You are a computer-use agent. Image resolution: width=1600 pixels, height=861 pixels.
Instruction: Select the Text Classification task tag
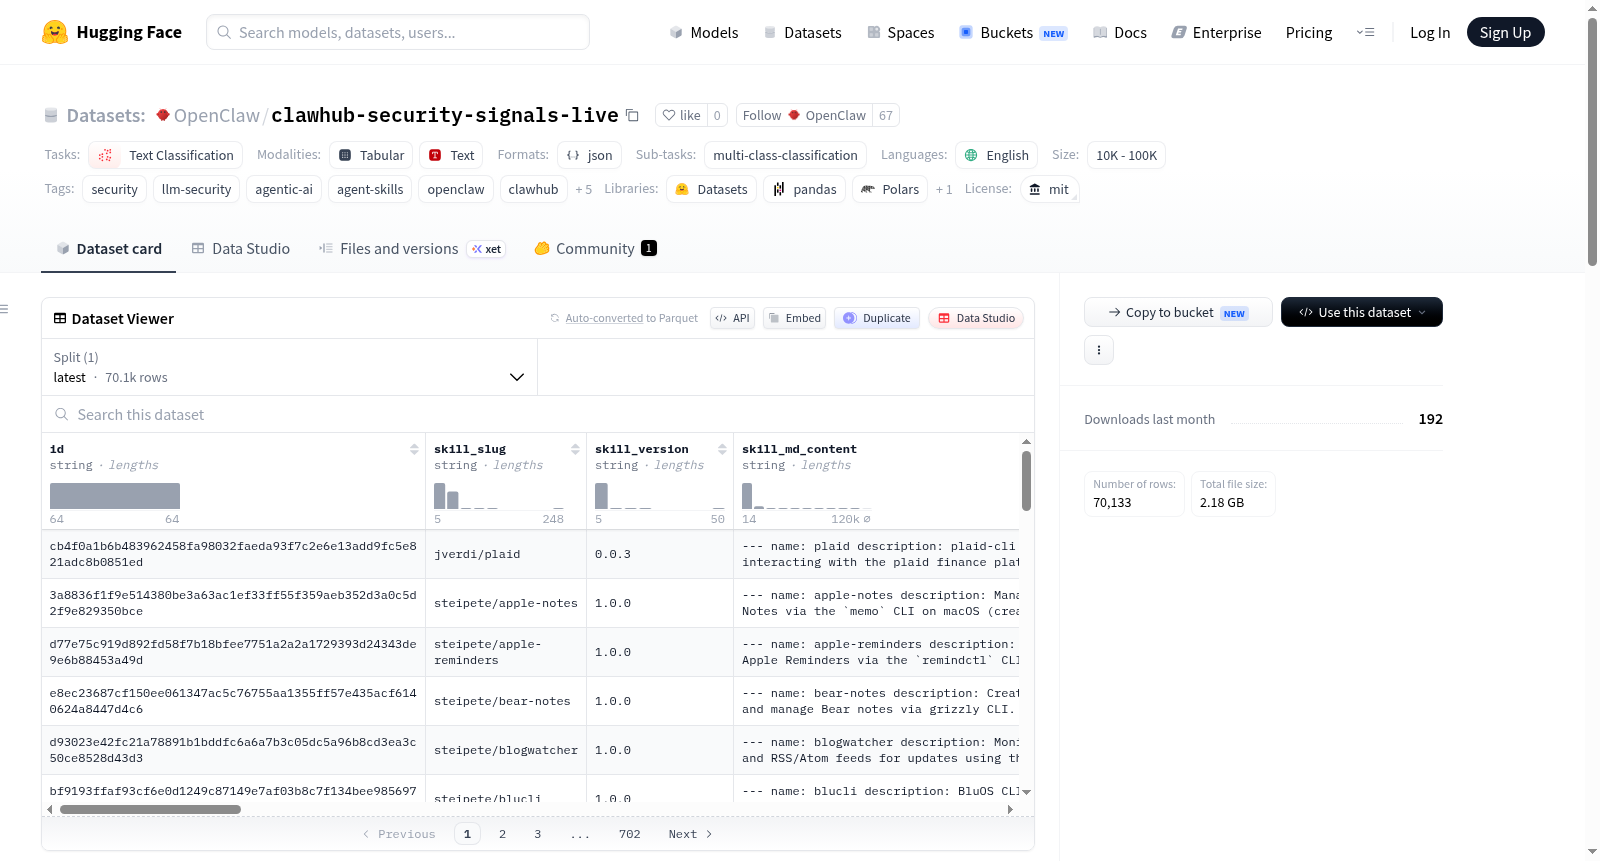click(x=166, y=155)
